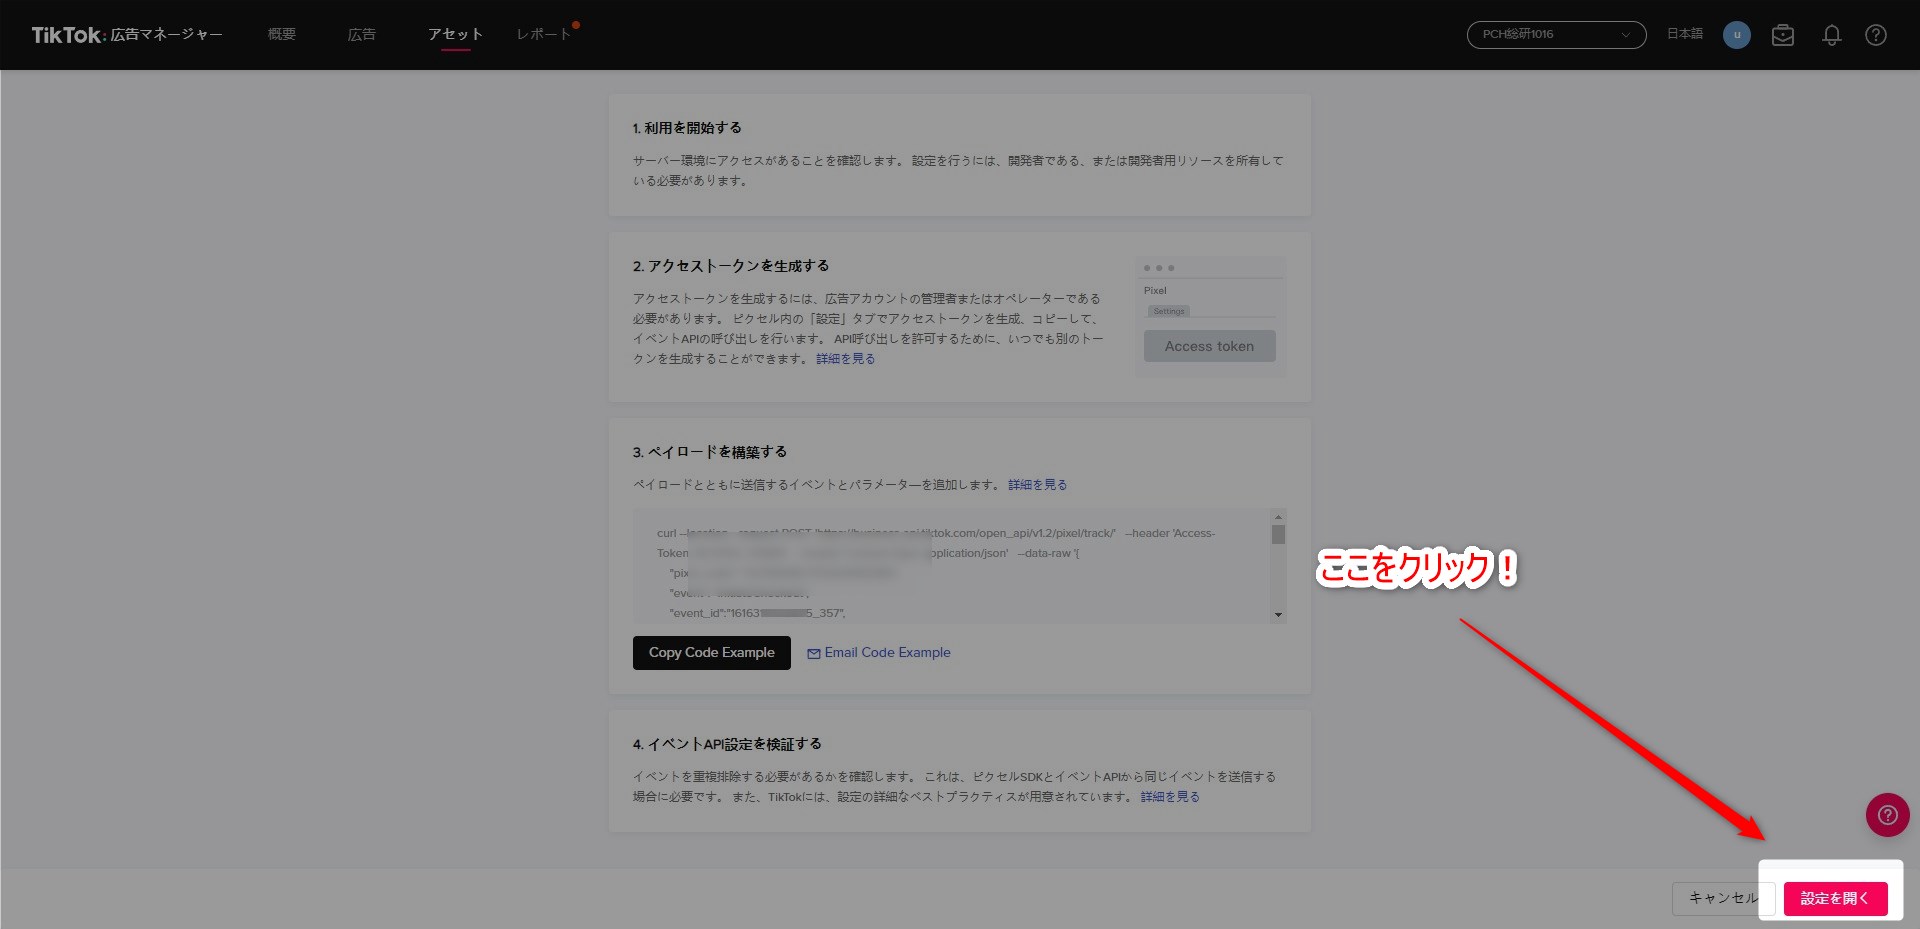Click the Access token illustration image
Screen dimensions: 1920x929
click(1209, 317)
